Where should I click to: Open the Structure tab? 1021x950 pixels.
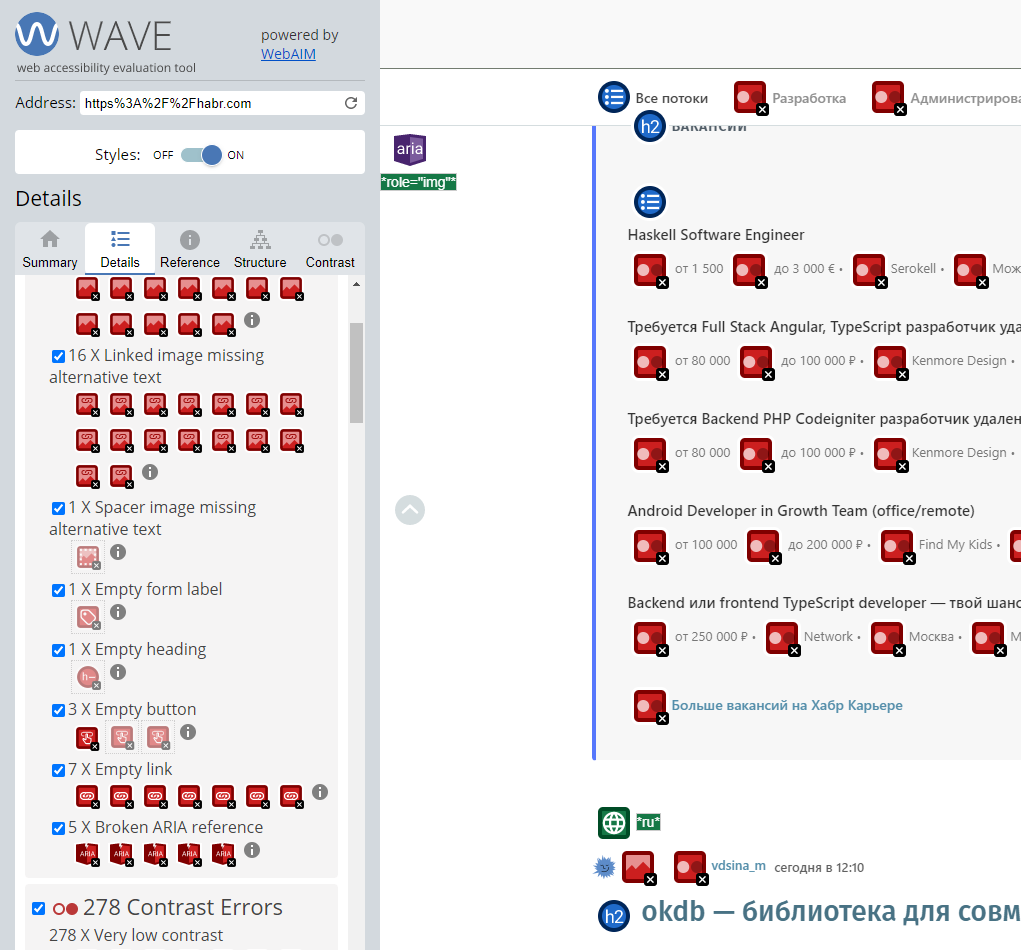[x=260, y=249]
